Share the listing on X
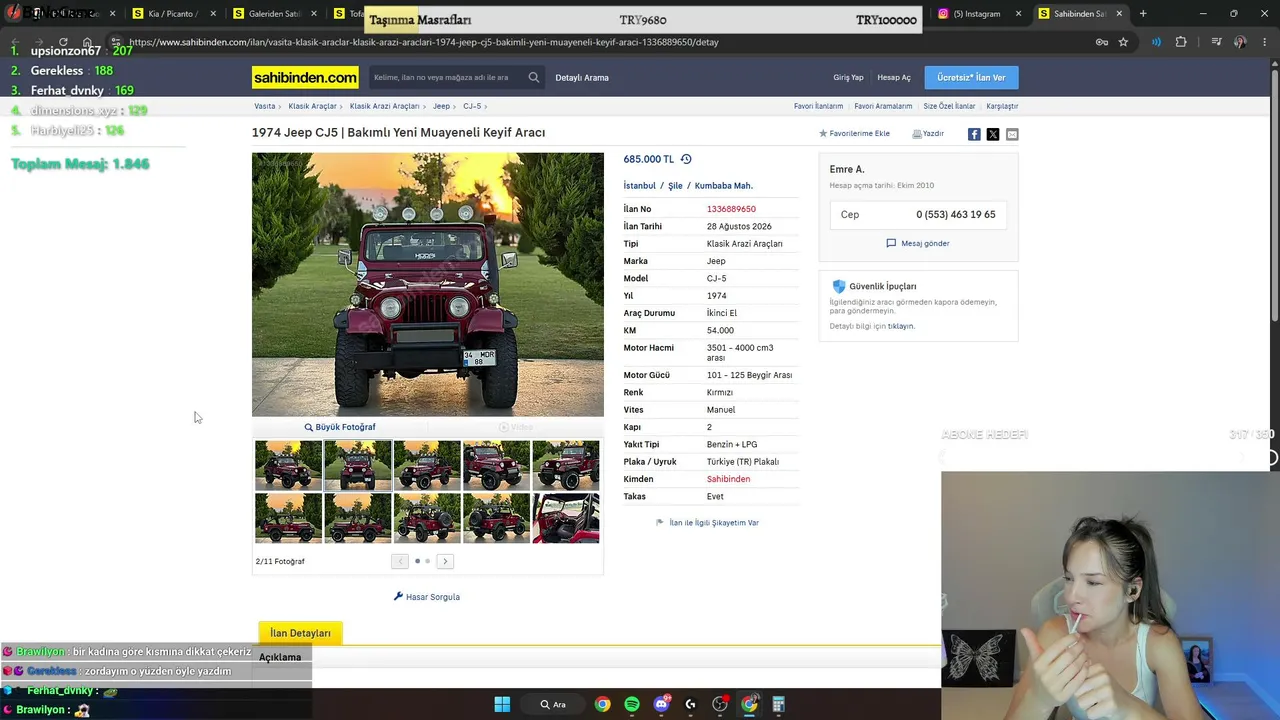Image resolution: width=1280 pixels, height=720 pixels. pyautogui.click(x=993, y=134)
